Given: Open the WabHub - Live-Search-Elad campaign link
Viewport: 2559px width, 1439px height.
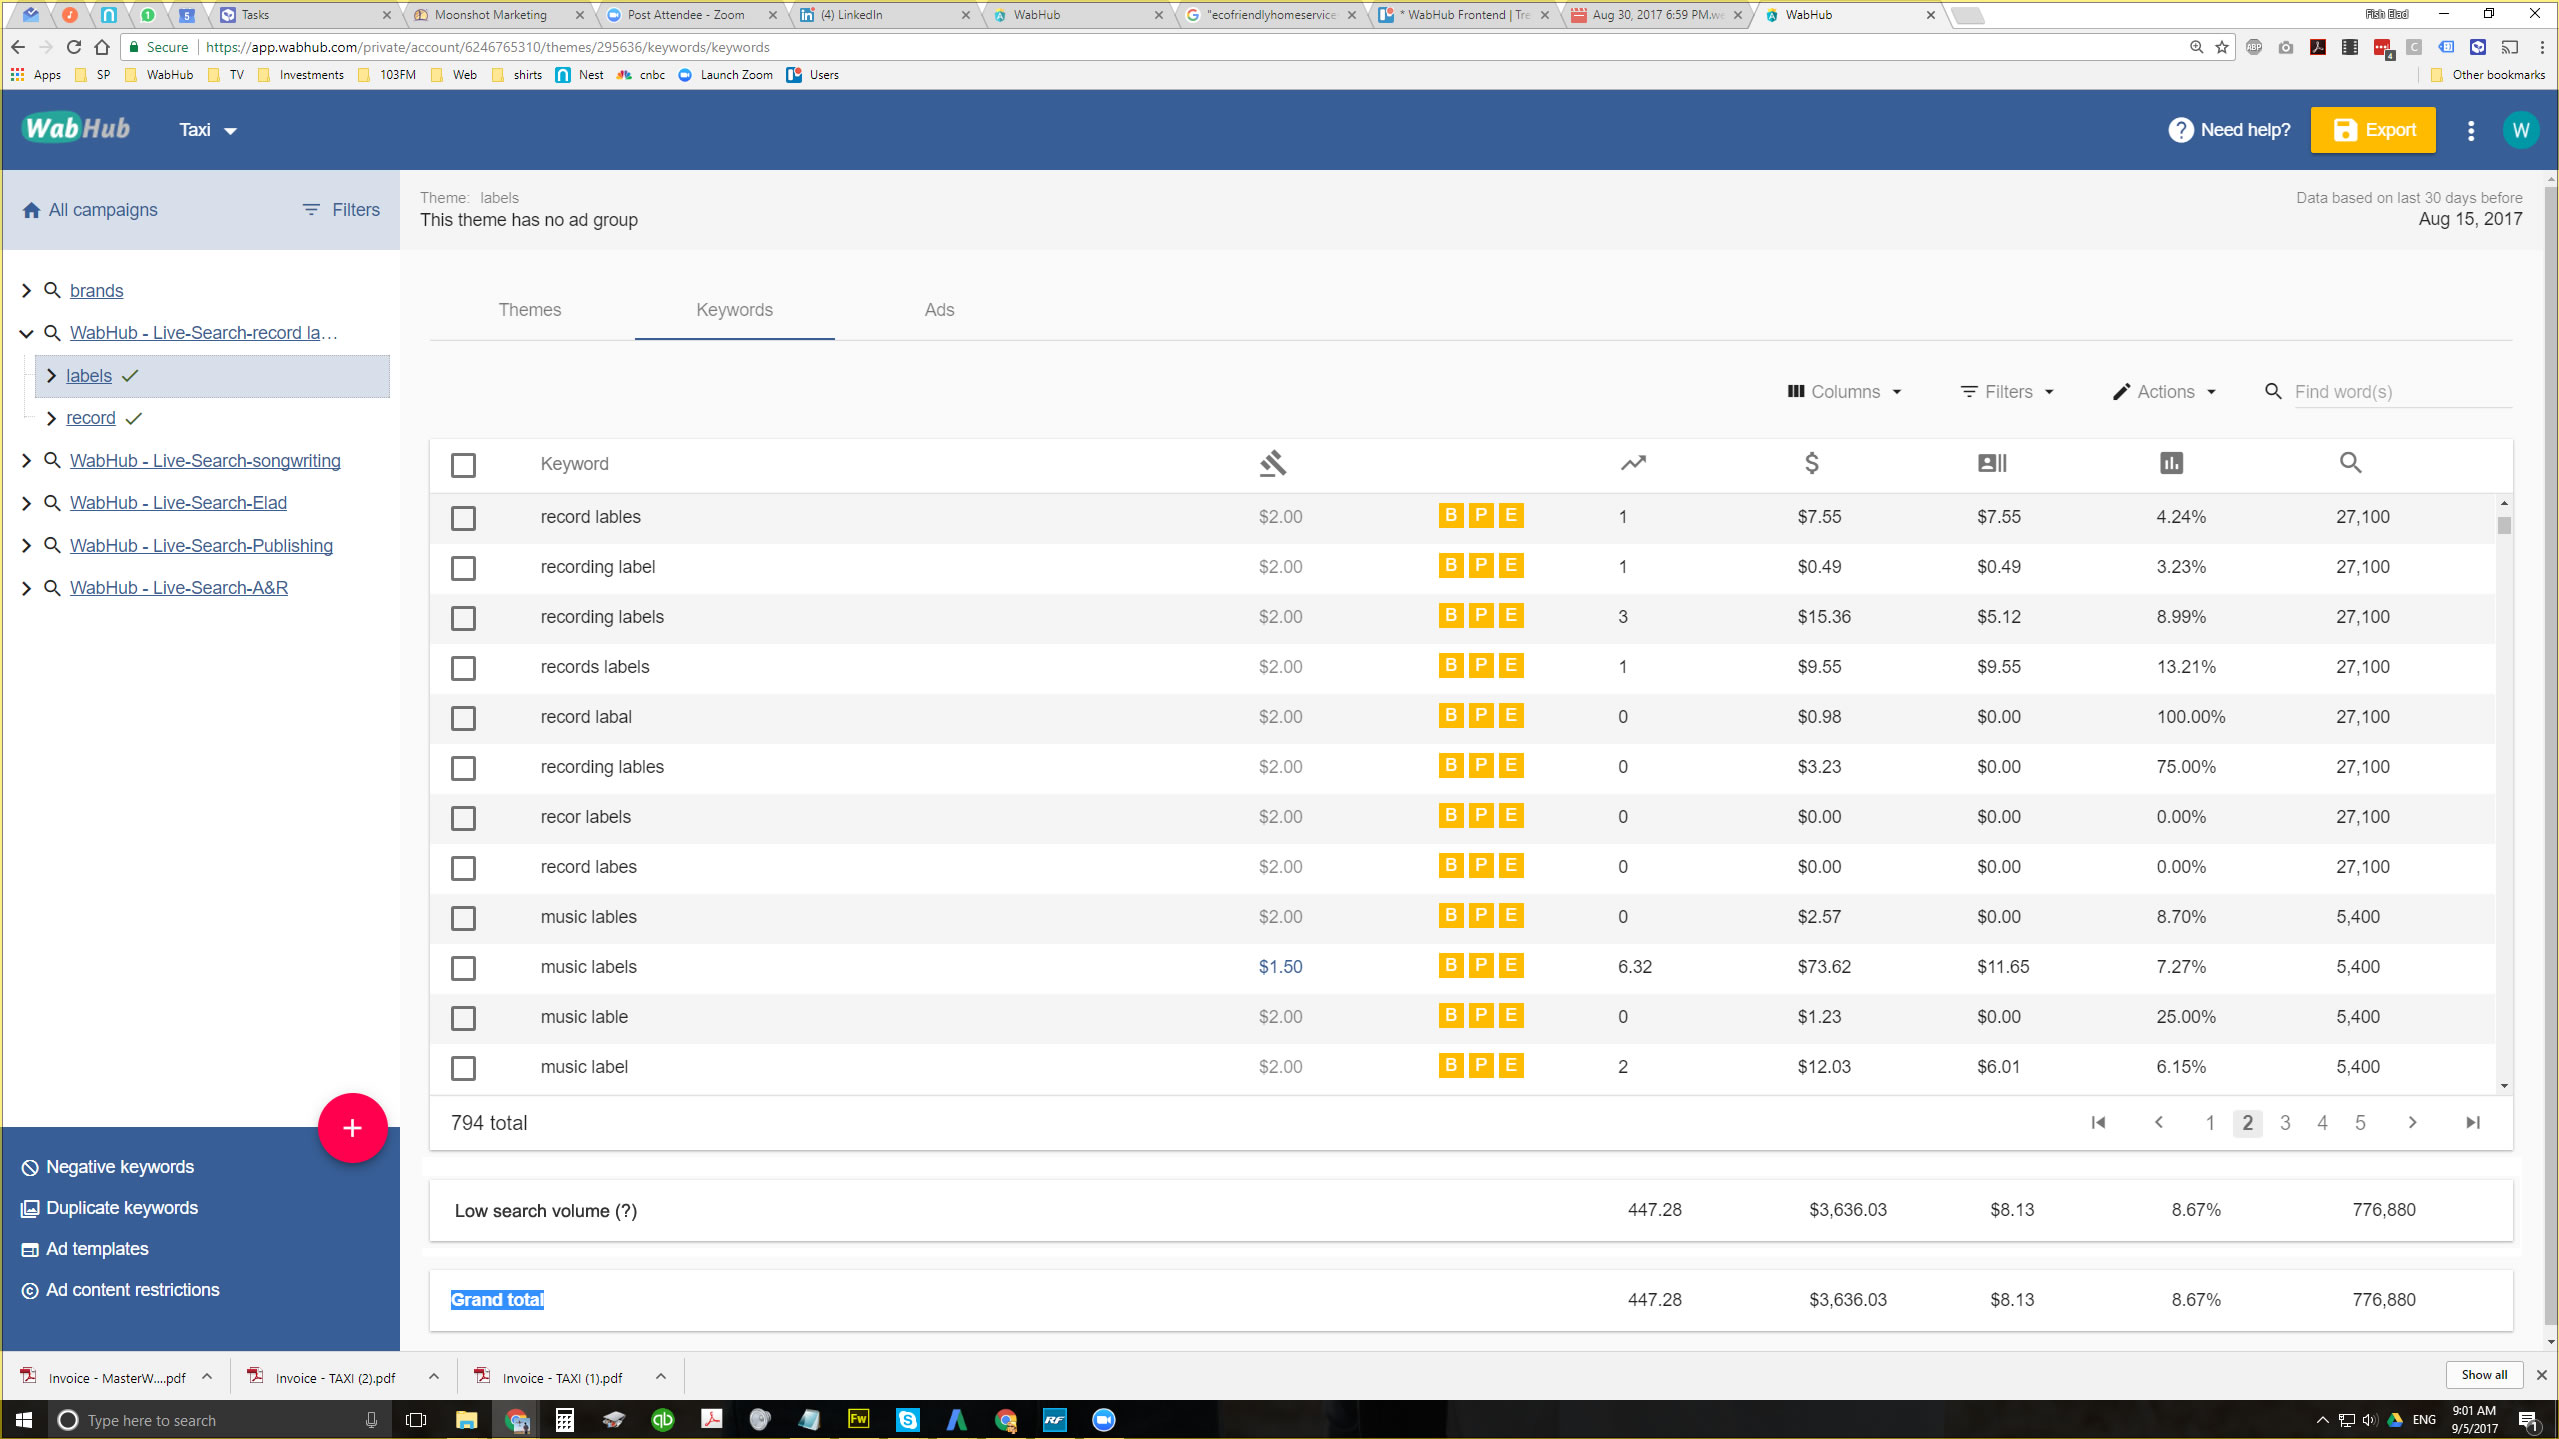Looking at the screenshot, I should tap(178, 503).
